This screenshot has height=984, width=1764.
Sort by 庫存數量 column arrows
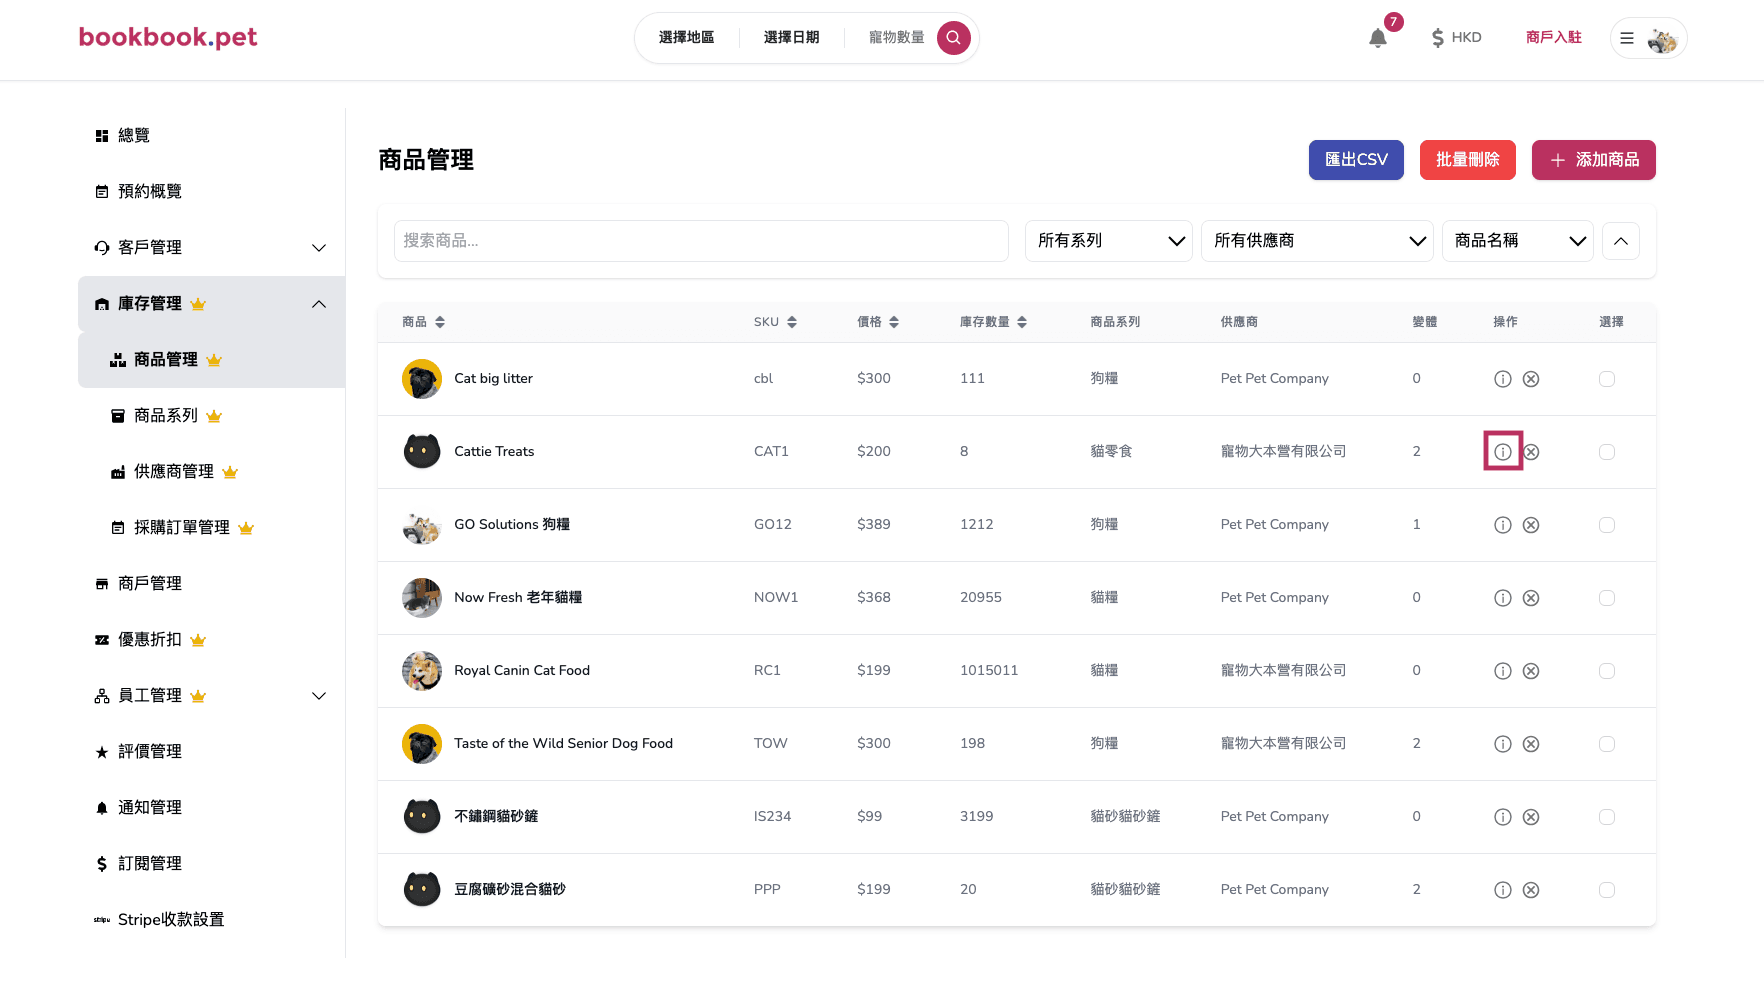(1022, 322)
